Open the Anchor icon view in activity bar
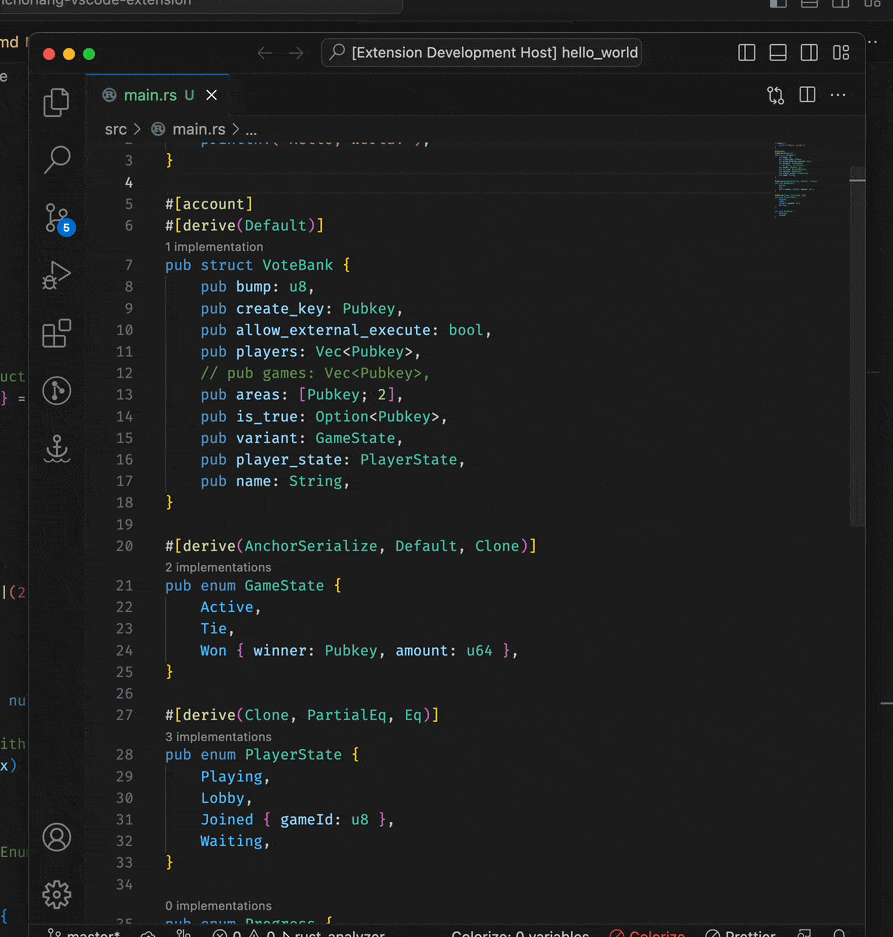 tap(57, 448)
